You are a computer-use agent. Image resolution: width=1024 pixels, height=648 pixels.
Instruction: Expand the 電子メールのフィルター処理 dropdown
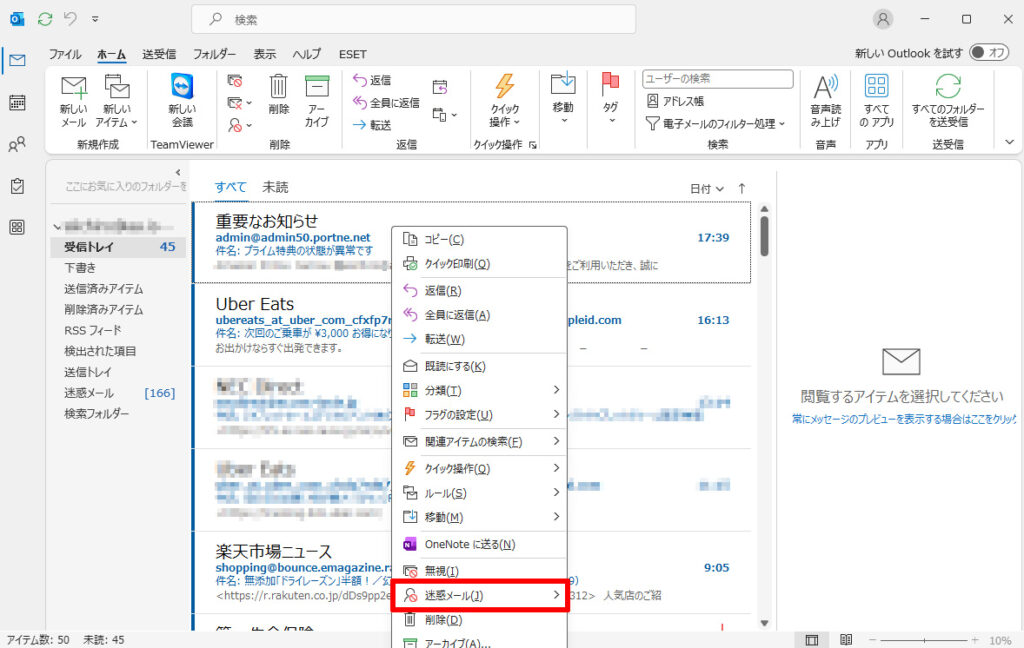click(716, 123)
